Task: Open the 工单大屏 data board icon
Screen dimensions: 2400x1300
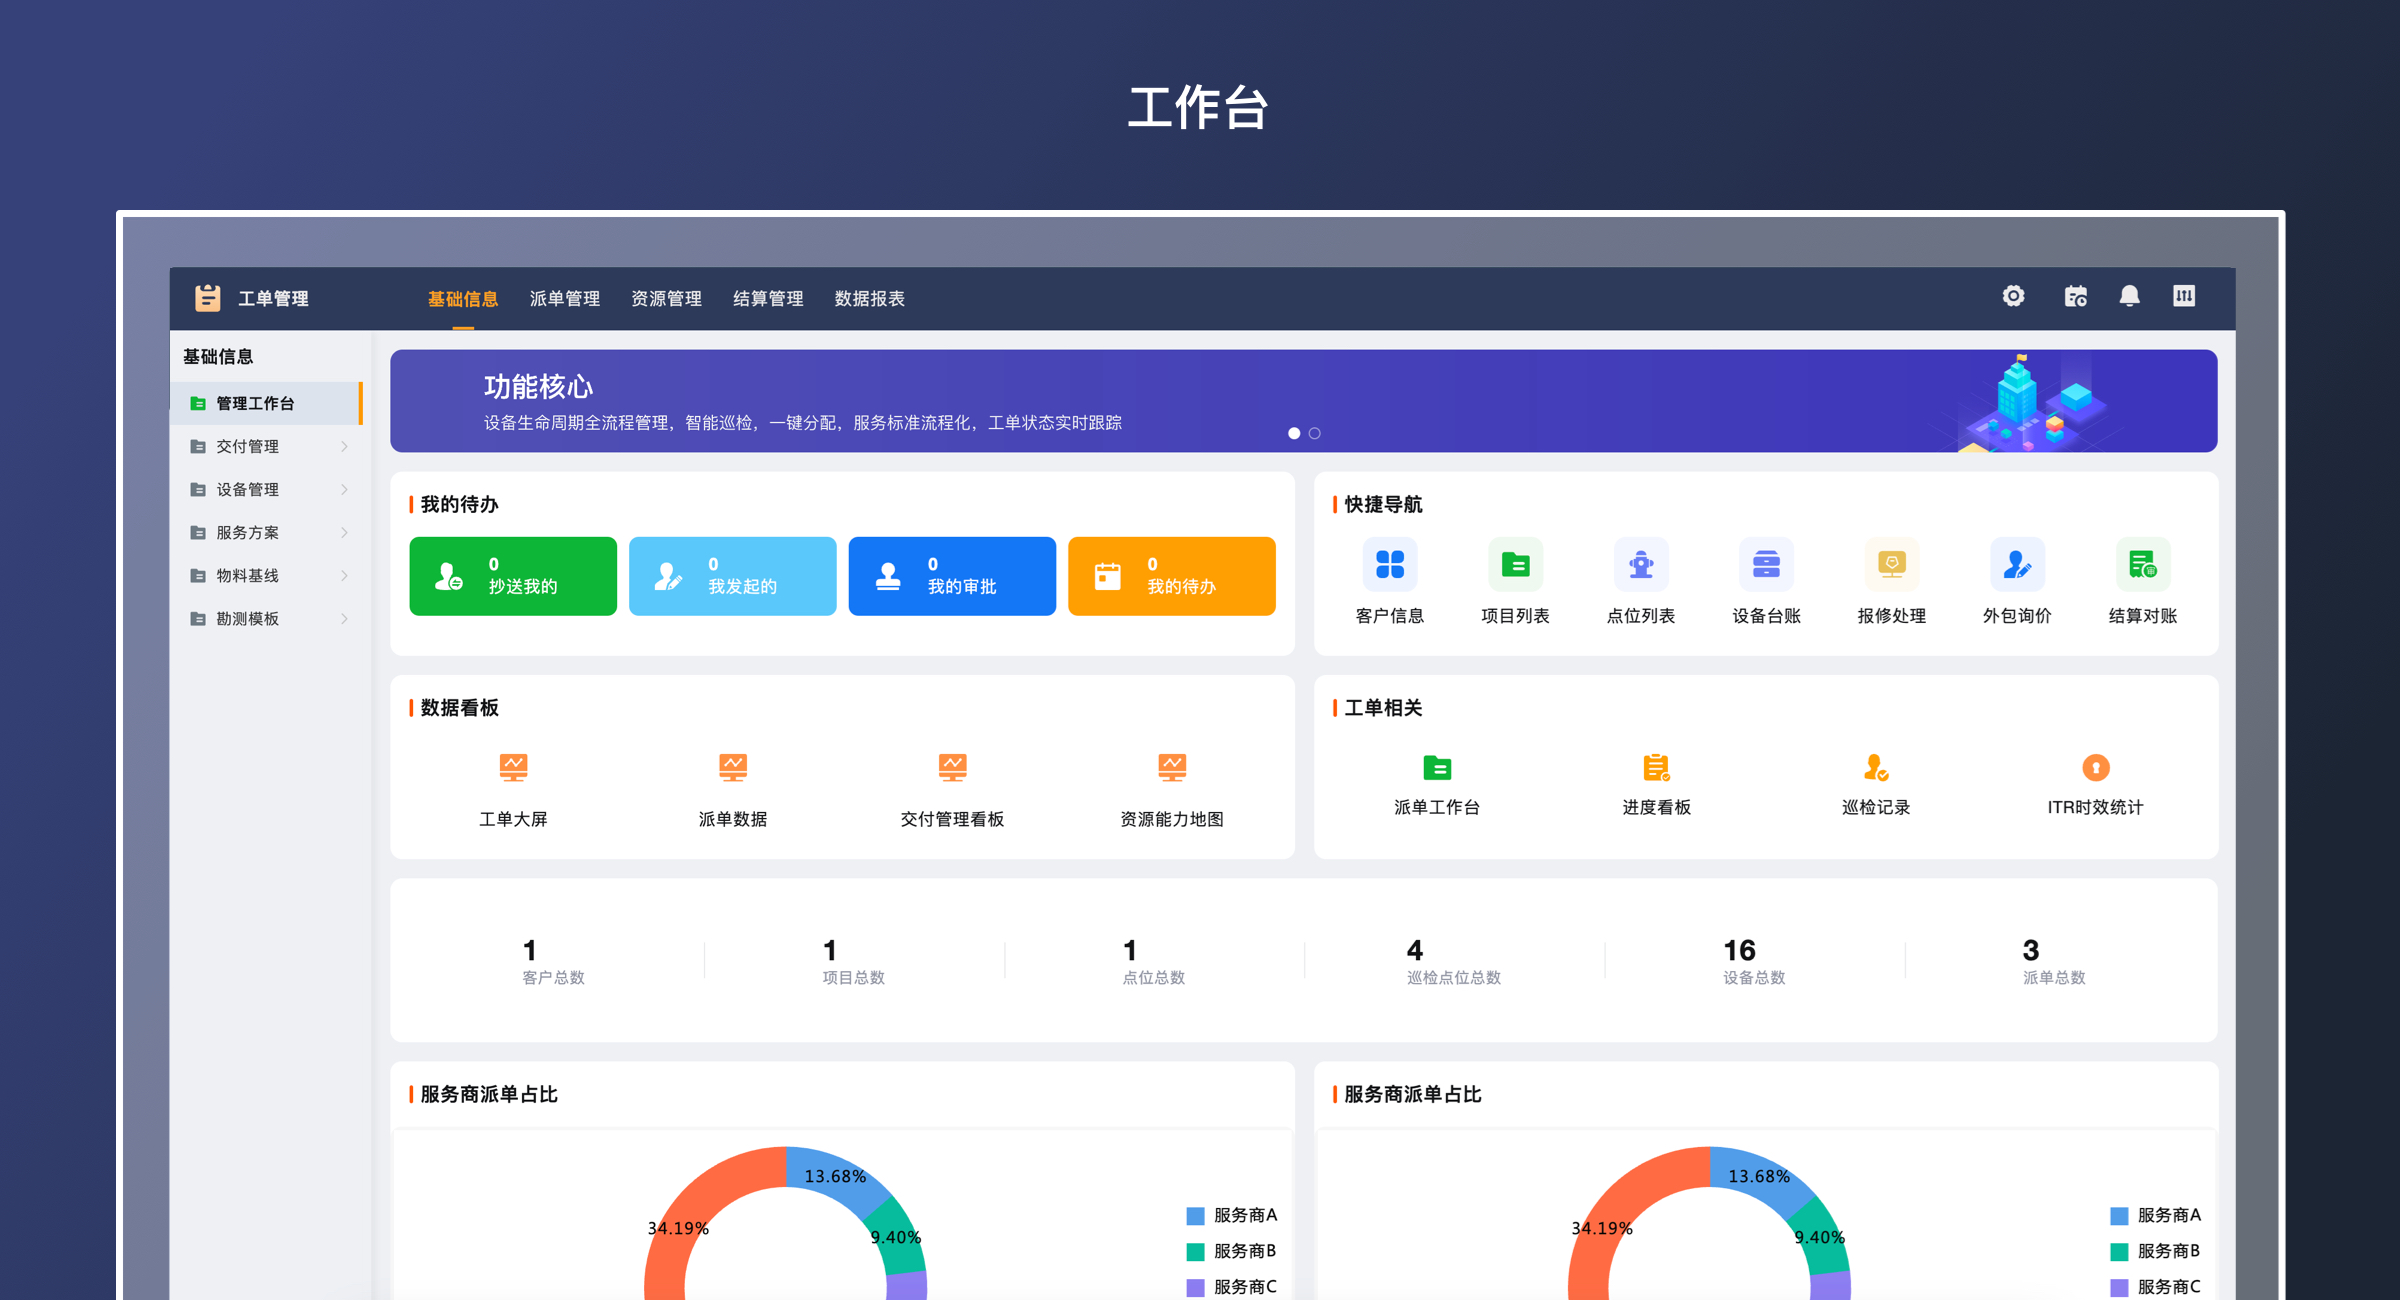Action: pos(514,767)
